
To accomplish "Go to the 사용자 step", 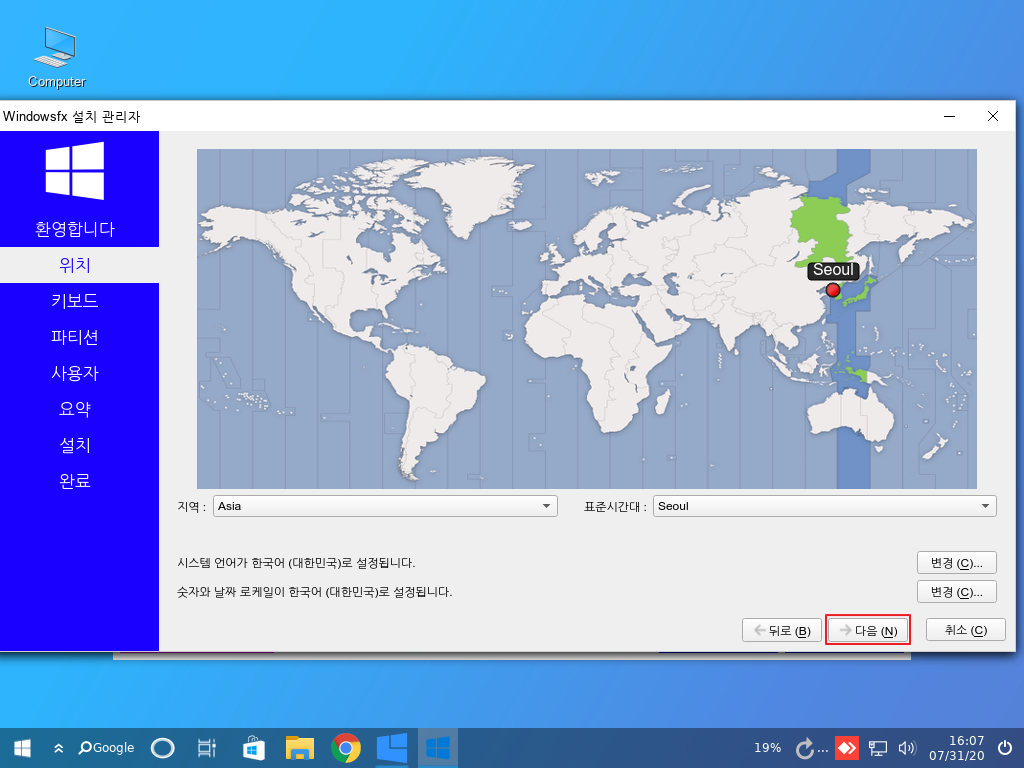I will pyautogui.click(x=74, y=373).
